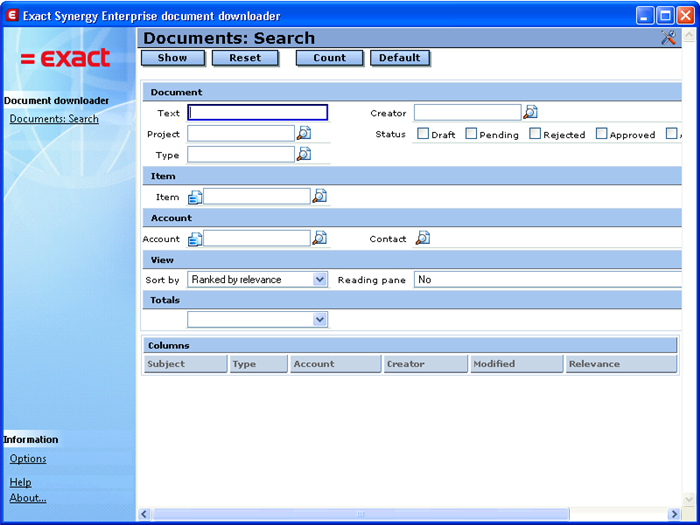Click the Default button

click(x=400, y=58)
